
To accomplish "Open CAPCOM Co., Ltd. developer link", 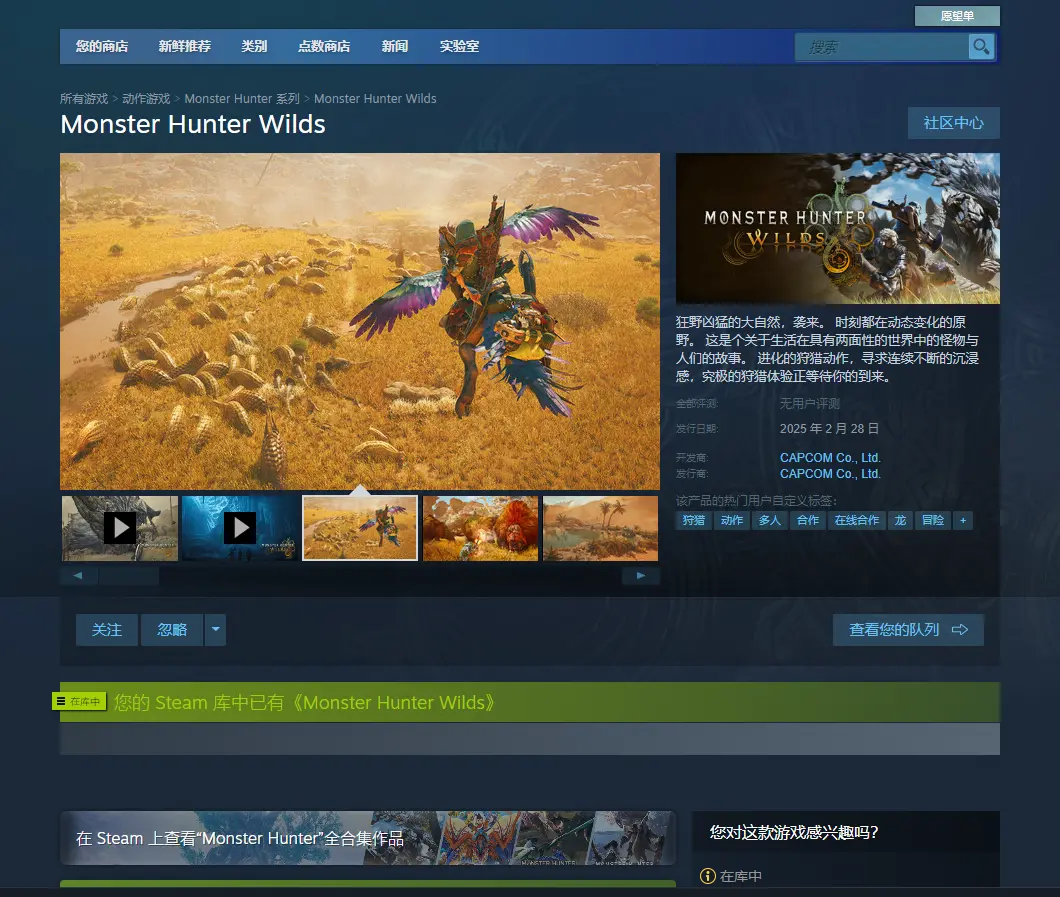I will pos(830,458).
